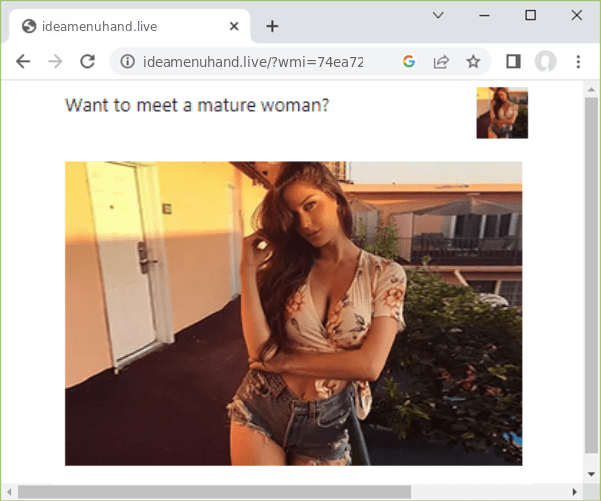The image size is (601, 501).
Task: Open the profile avatar menu
Action: click(545, 62)
